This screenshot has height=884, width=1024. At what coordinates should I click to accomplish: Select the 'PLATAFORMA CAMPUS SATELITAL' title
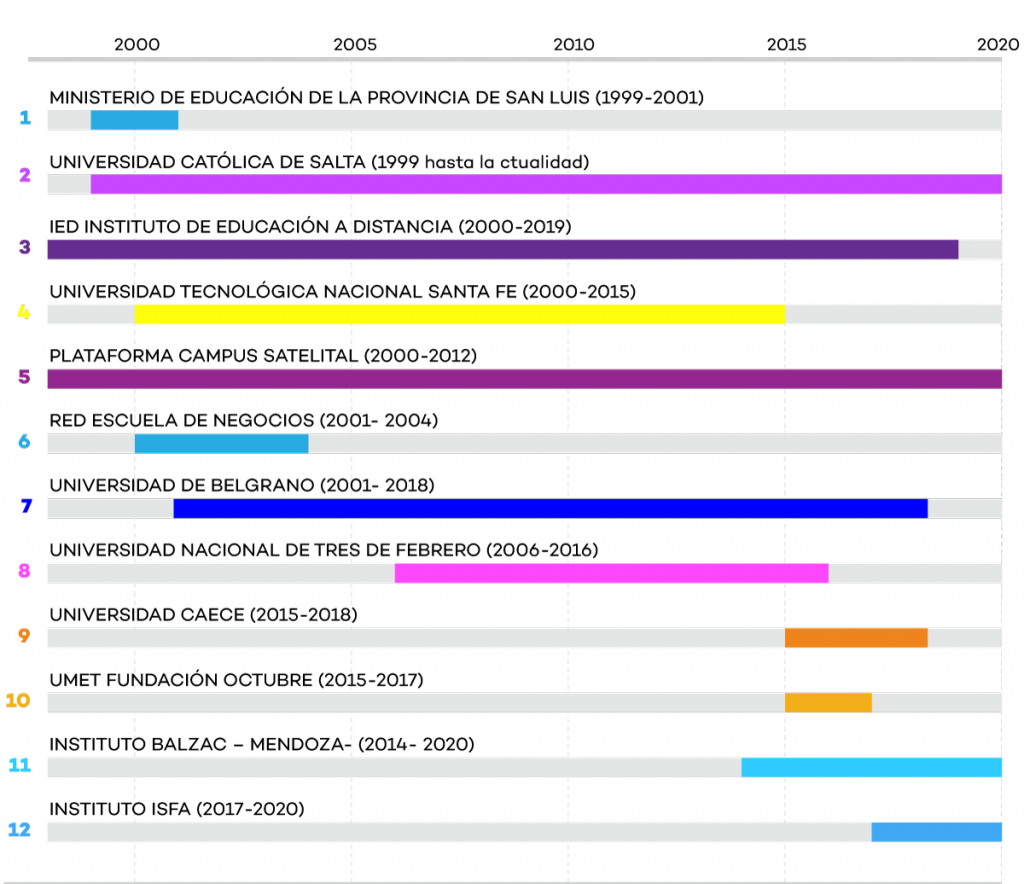point(204,356)
